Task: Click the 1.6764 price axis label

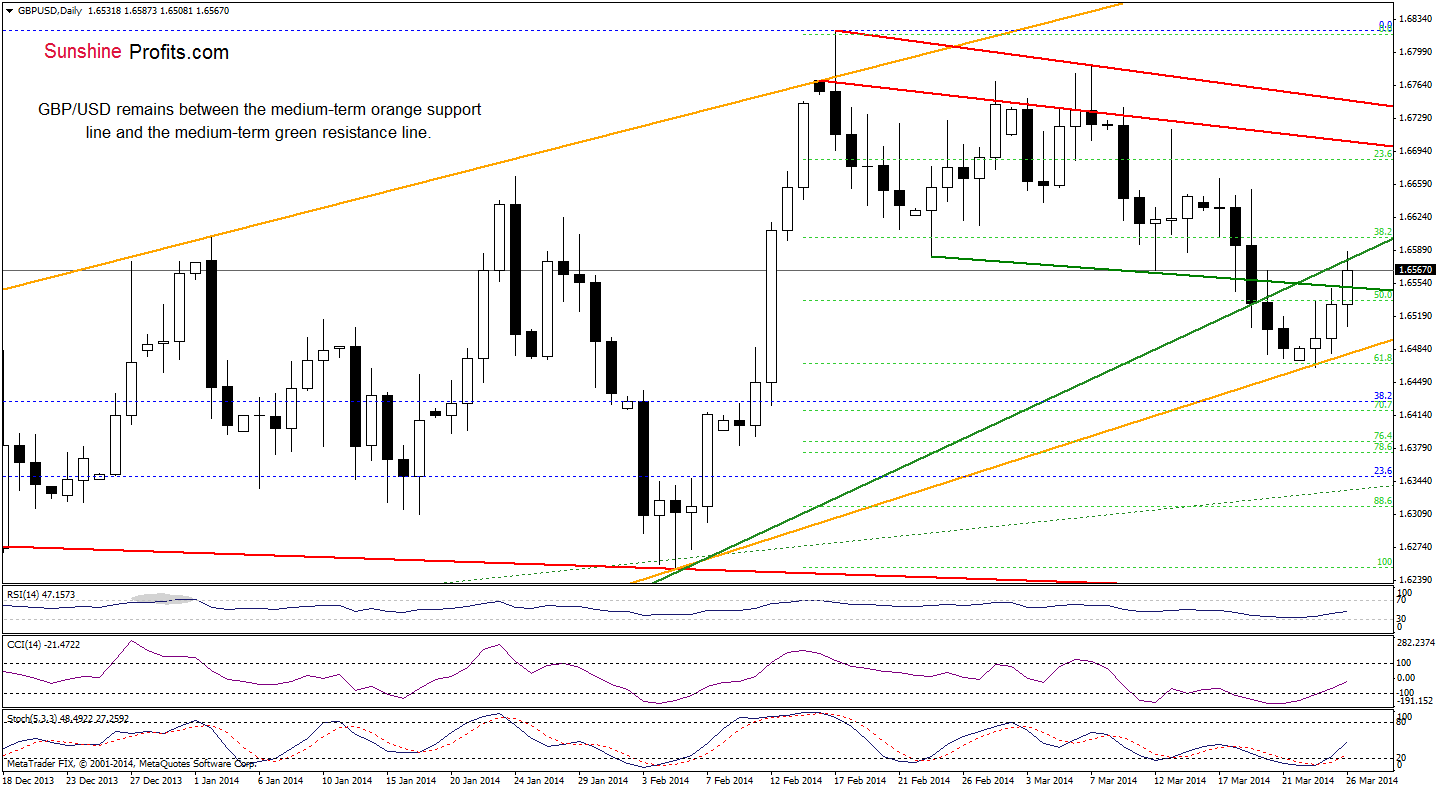Action: tap(1416, 85)
